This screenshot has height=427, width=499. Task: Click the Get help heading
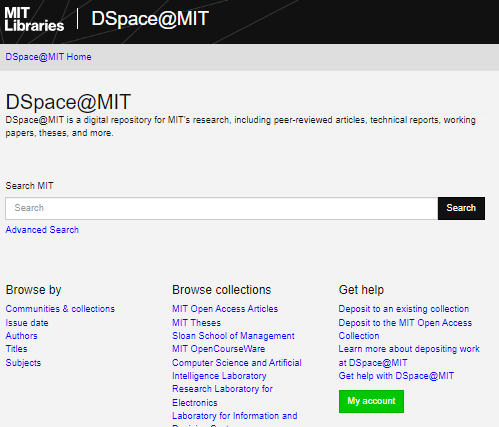tap(361, 290)
